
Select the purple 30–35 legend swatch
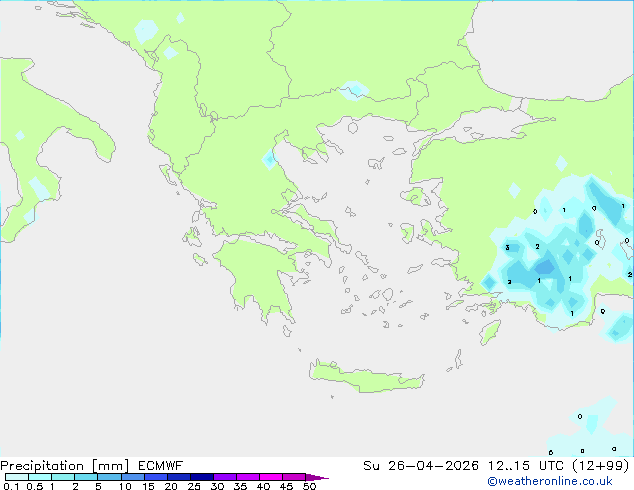[224, 477]
